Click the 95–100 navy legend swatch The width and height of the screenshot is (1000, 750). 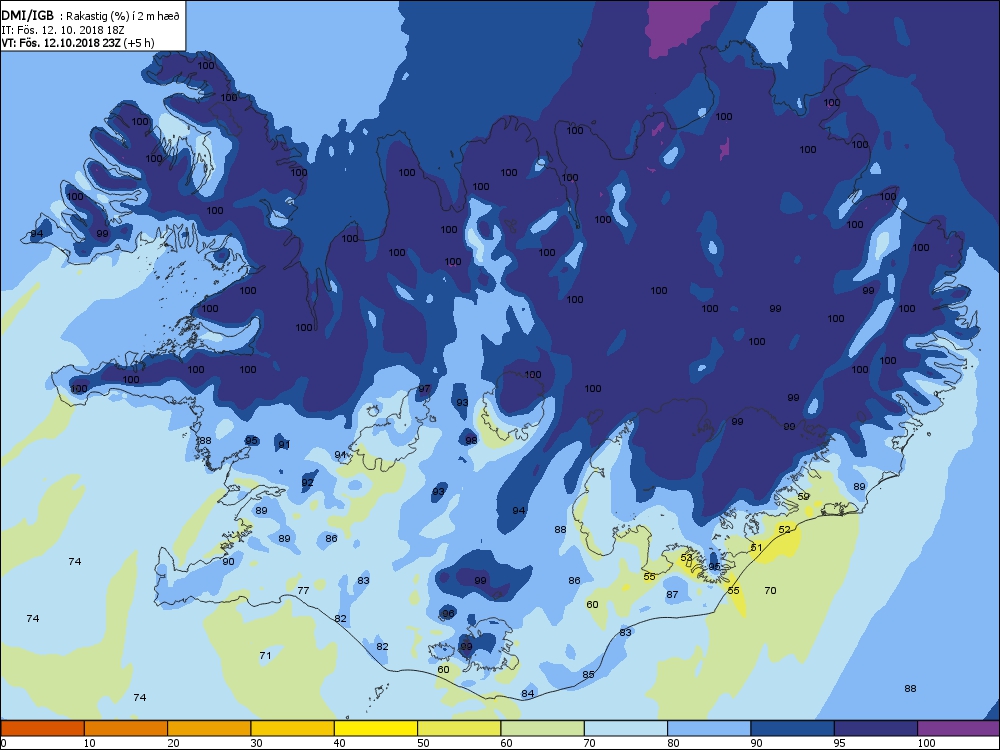pyautogui.click(x=876, y=728)
